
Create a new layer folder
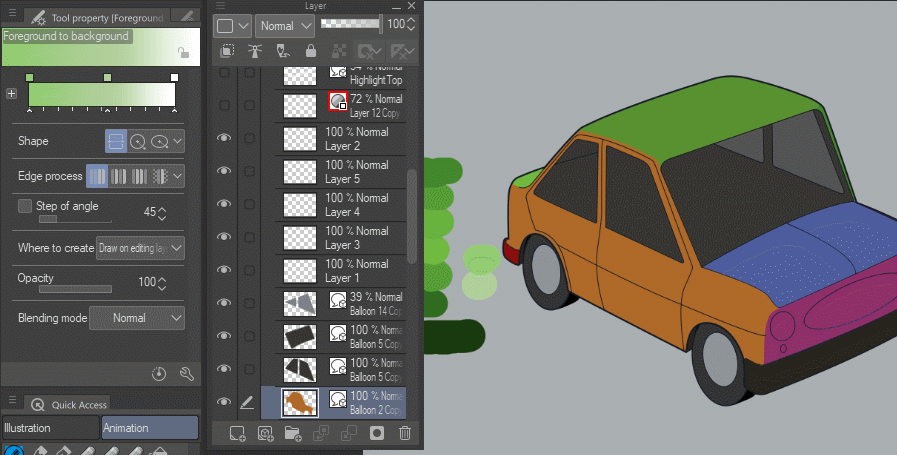(293, 433)
